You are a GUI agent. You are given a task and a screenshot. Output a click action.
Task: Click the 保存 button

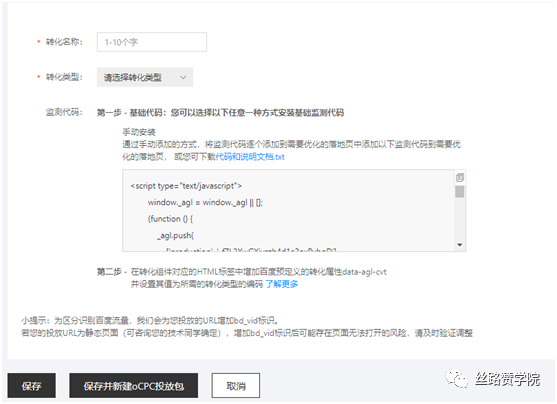(32, 386)
